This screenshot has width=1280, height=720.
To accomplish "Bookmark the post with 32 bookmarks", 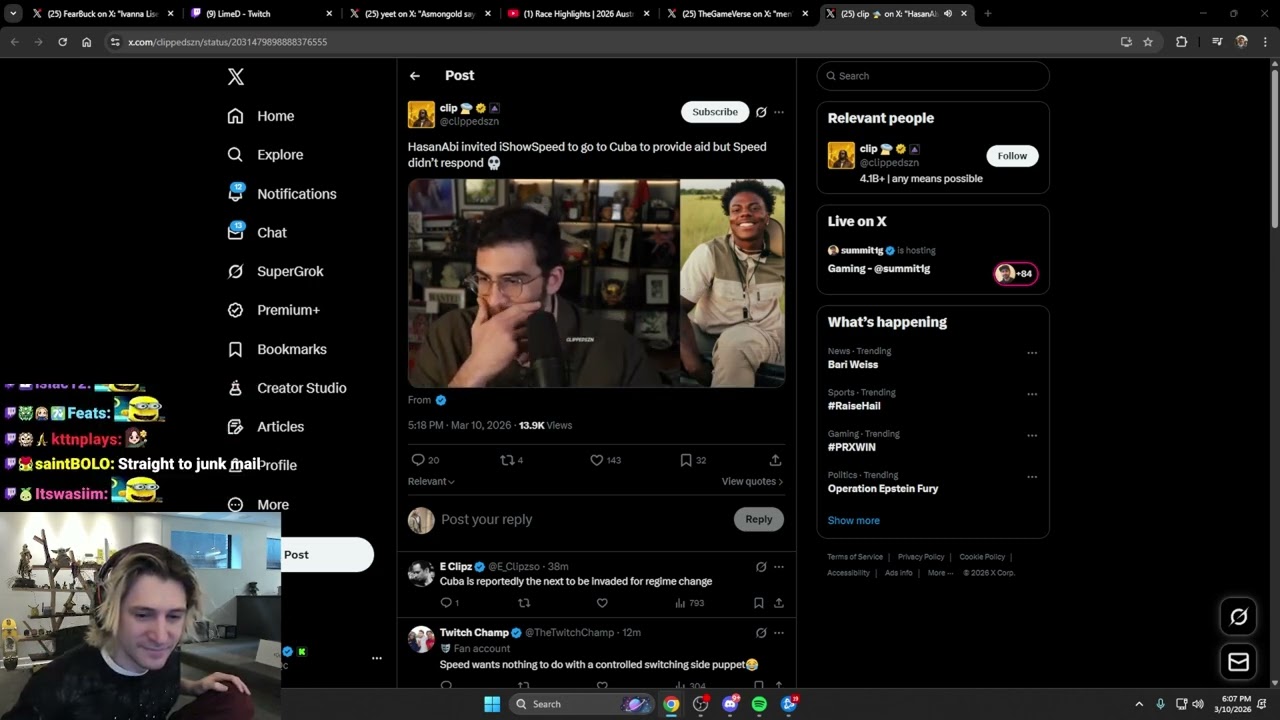I will pyautogui.click(x=693, y=460).
